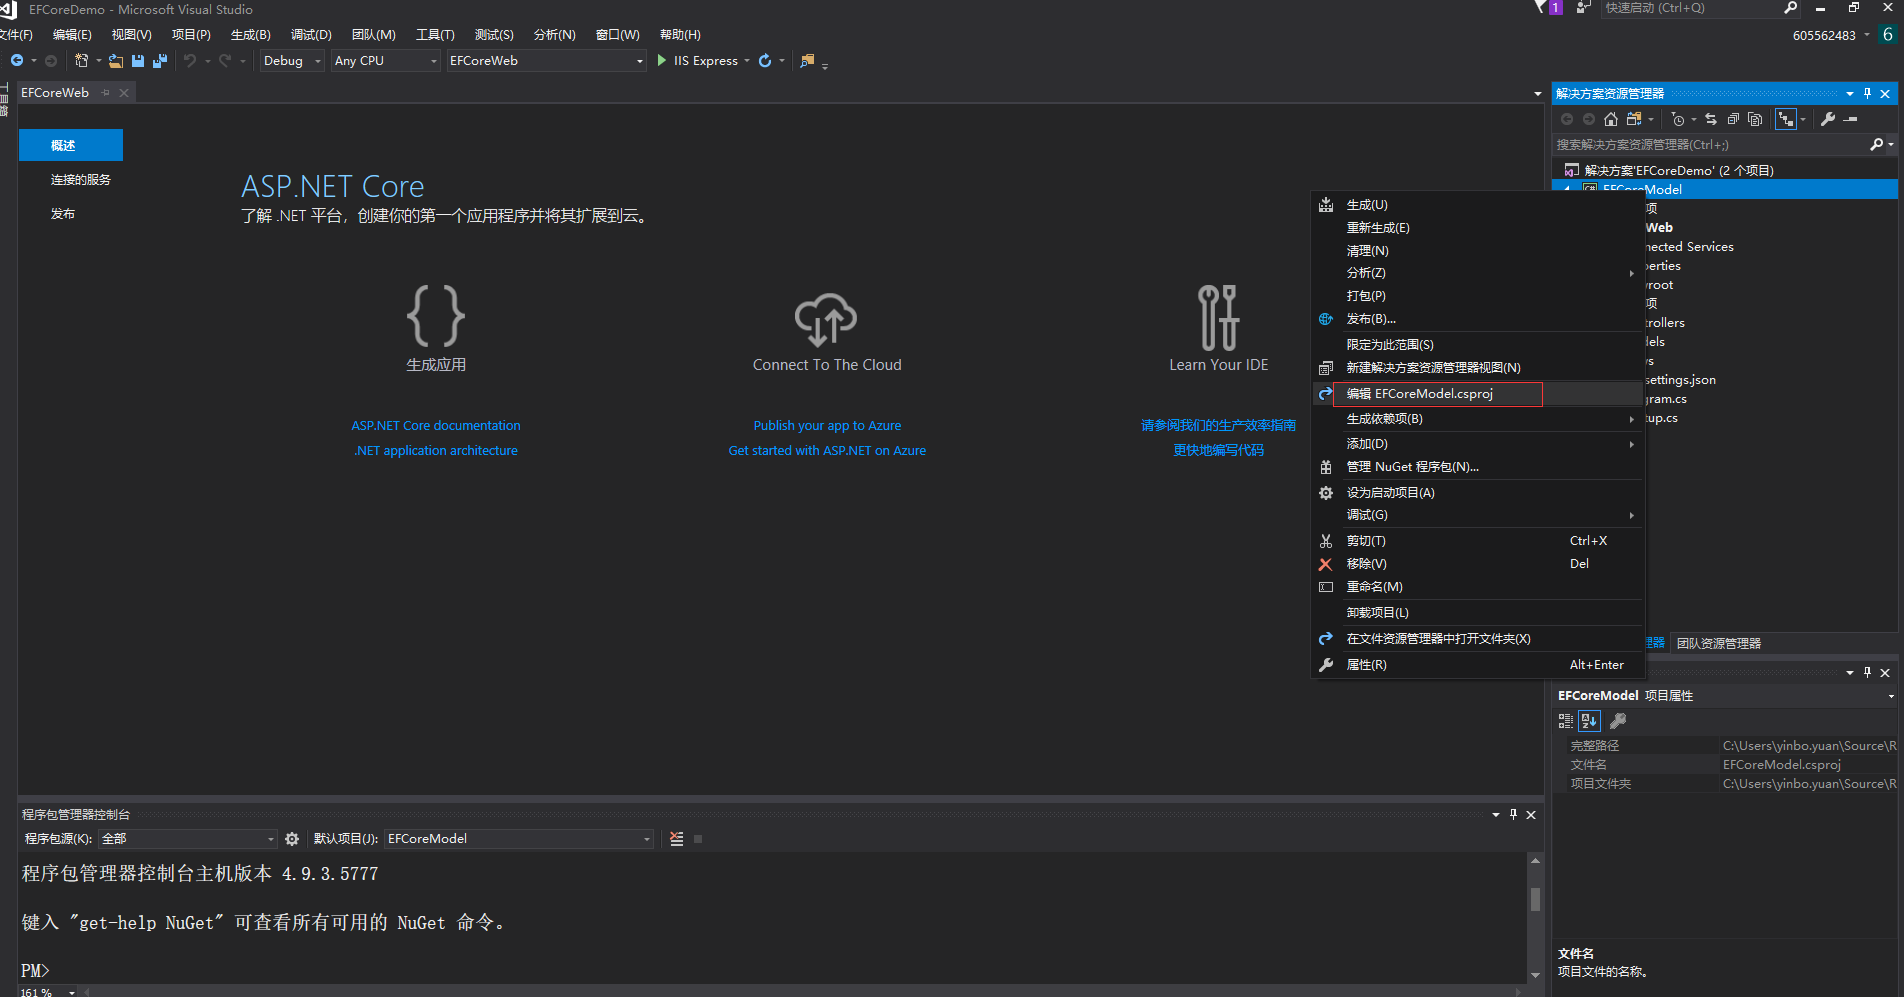Open account 605562483 dropdown

[1831, 35]
